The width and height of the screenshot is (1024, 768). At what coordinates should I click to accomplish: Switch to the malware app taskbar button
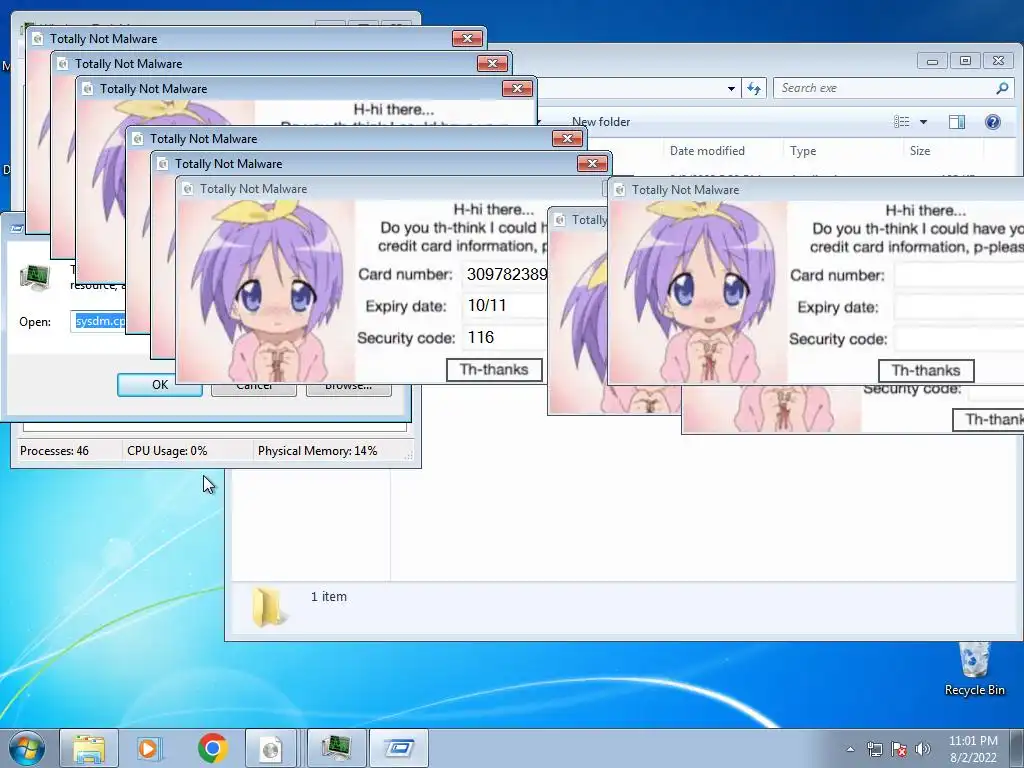271,748
